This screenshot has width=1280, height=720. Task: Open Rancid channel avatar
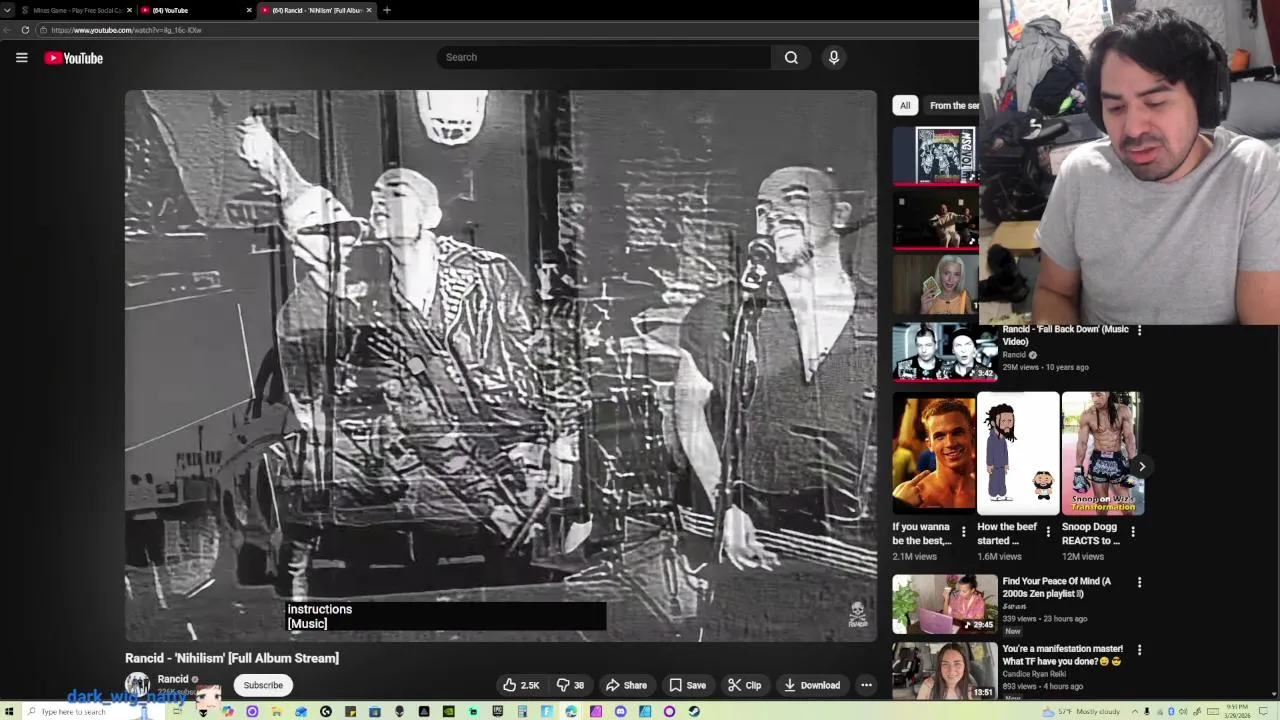pyautogui.click(x=137, y=685)
